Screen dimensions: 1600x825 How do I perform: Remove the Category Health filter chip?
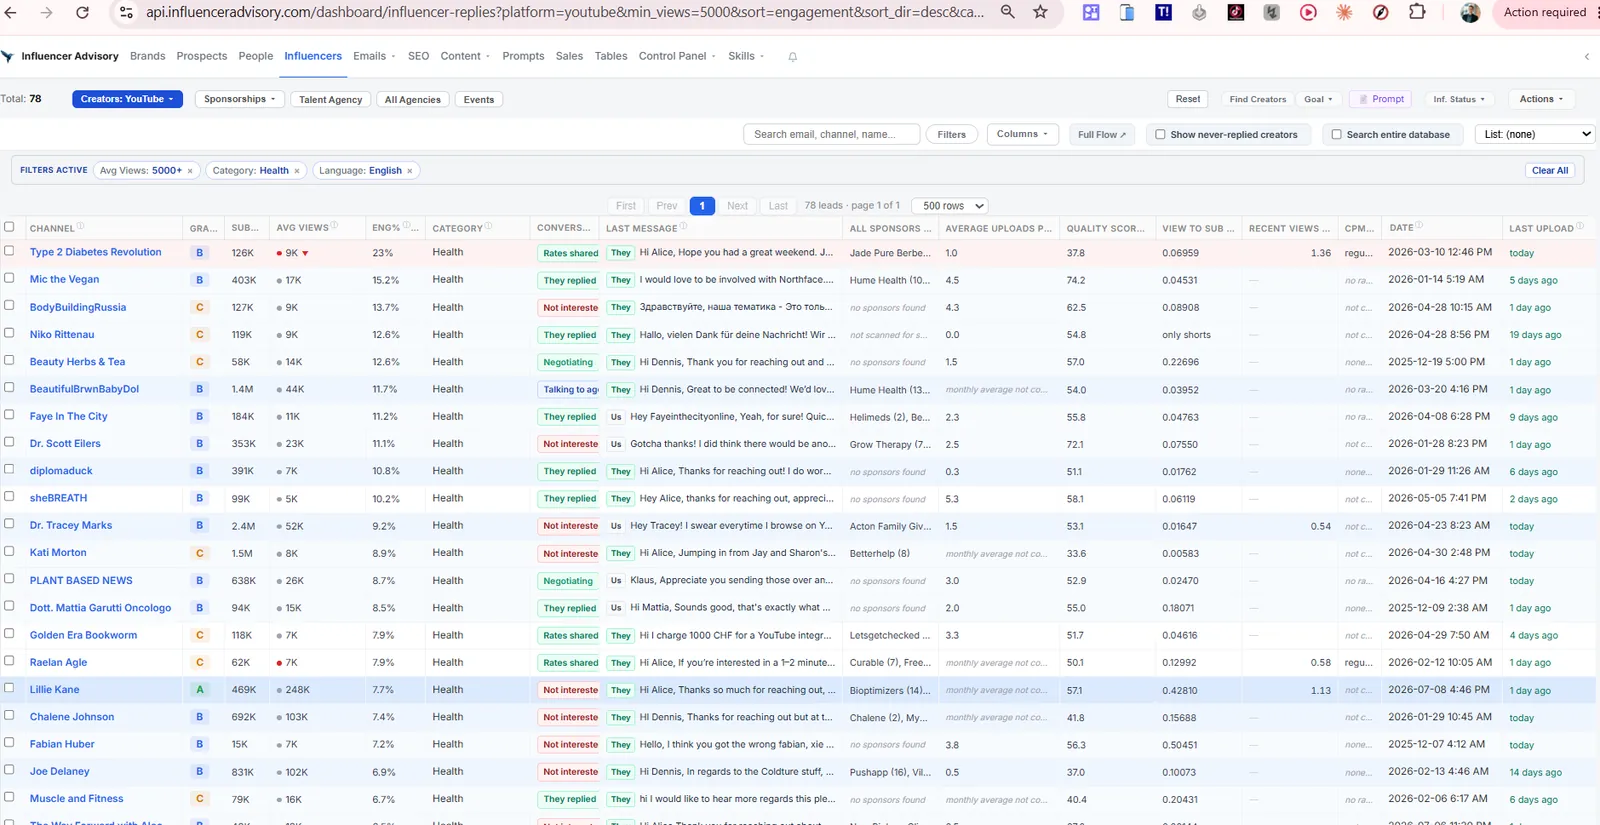[x=297, y=171]
